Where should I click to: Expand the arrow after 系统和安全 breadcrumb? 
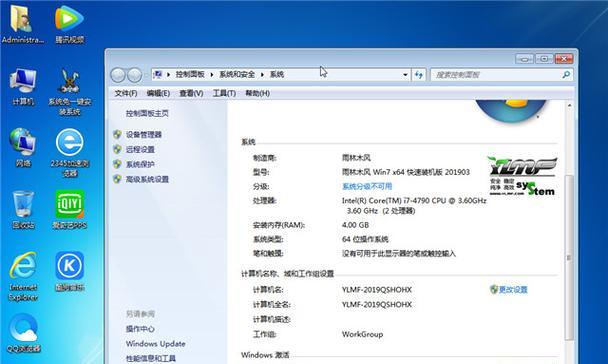(262, 74)
